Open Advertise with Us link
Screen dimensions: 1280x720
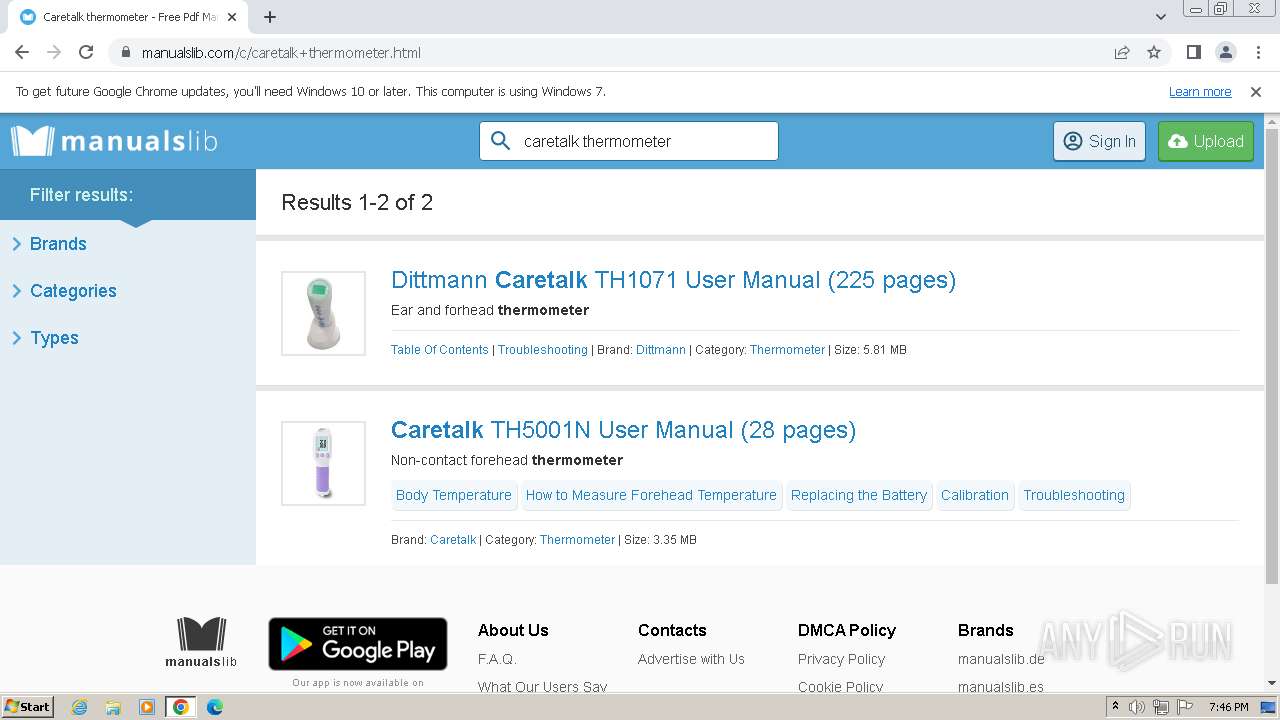691,659
